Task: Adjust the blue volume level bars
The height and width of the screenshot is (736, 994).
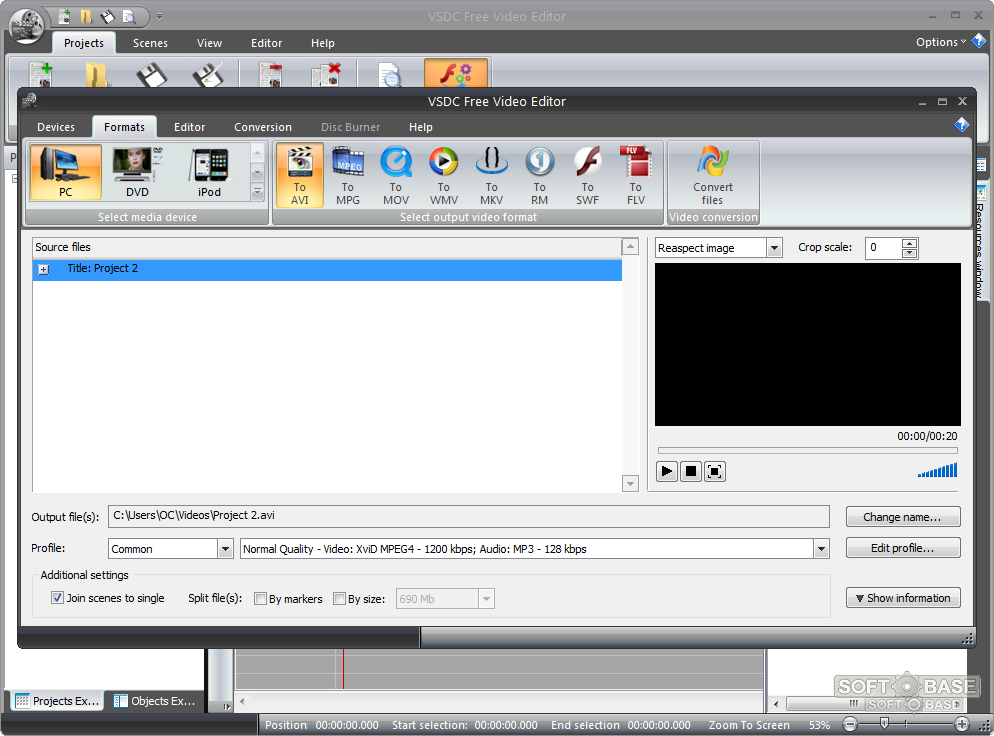Action: click(938, 470)
